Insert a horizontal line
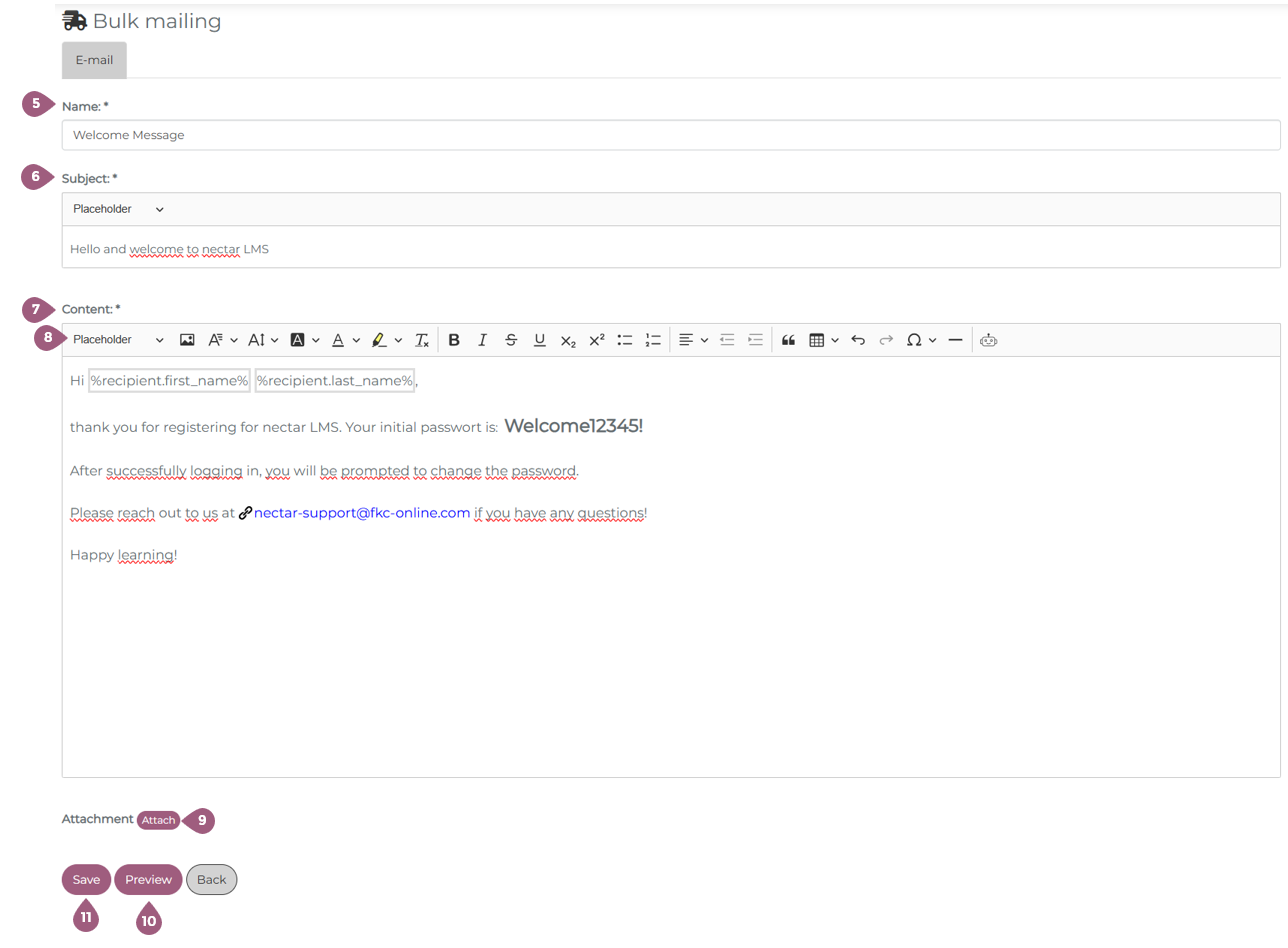This screenshot has width=1288, height=948. 955,340
